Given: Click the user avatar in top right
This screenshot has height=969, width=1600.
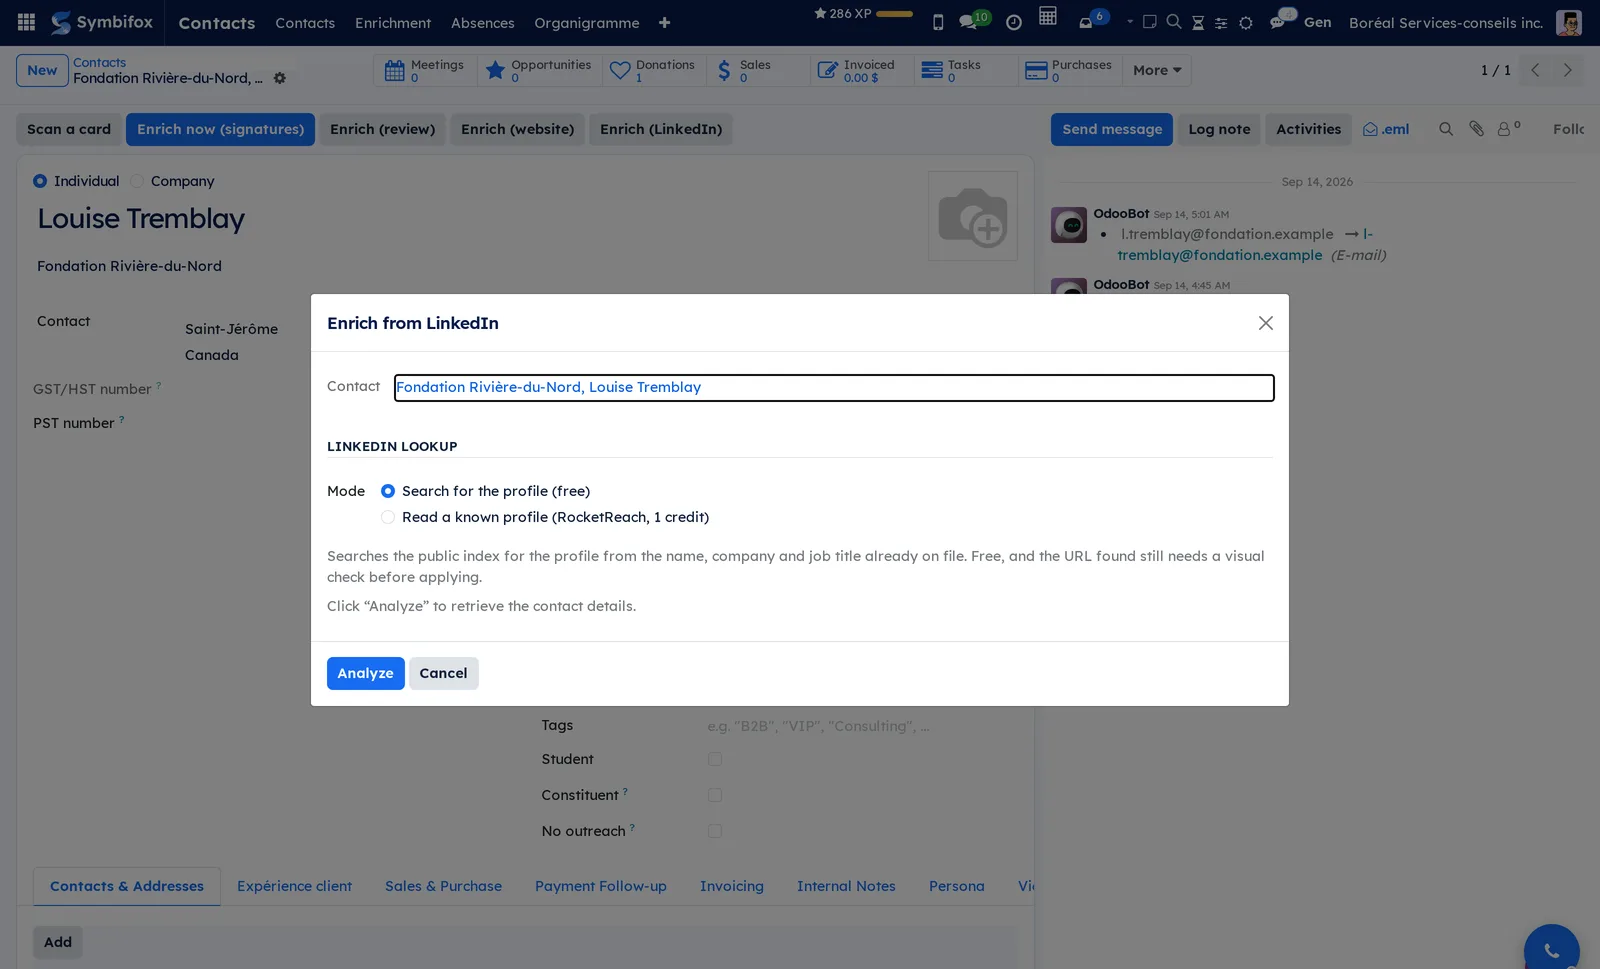Looking at the screenshot, I should (x=1569, y=22).
